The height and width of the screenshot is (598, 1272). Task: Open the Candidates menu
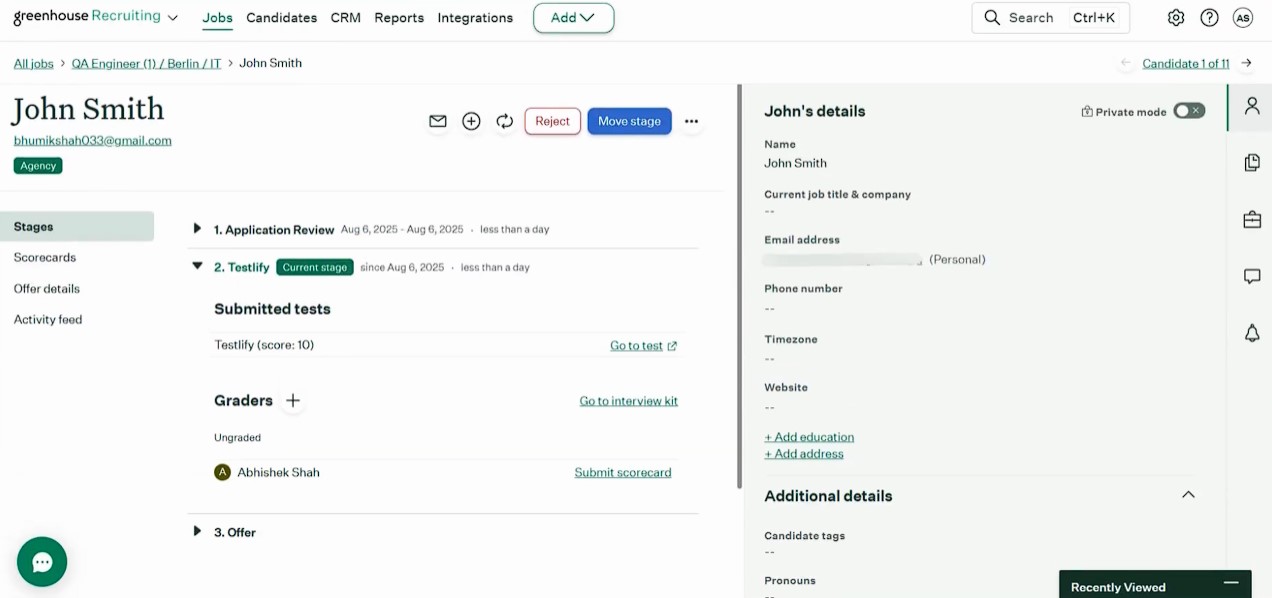tap(281, 18)
